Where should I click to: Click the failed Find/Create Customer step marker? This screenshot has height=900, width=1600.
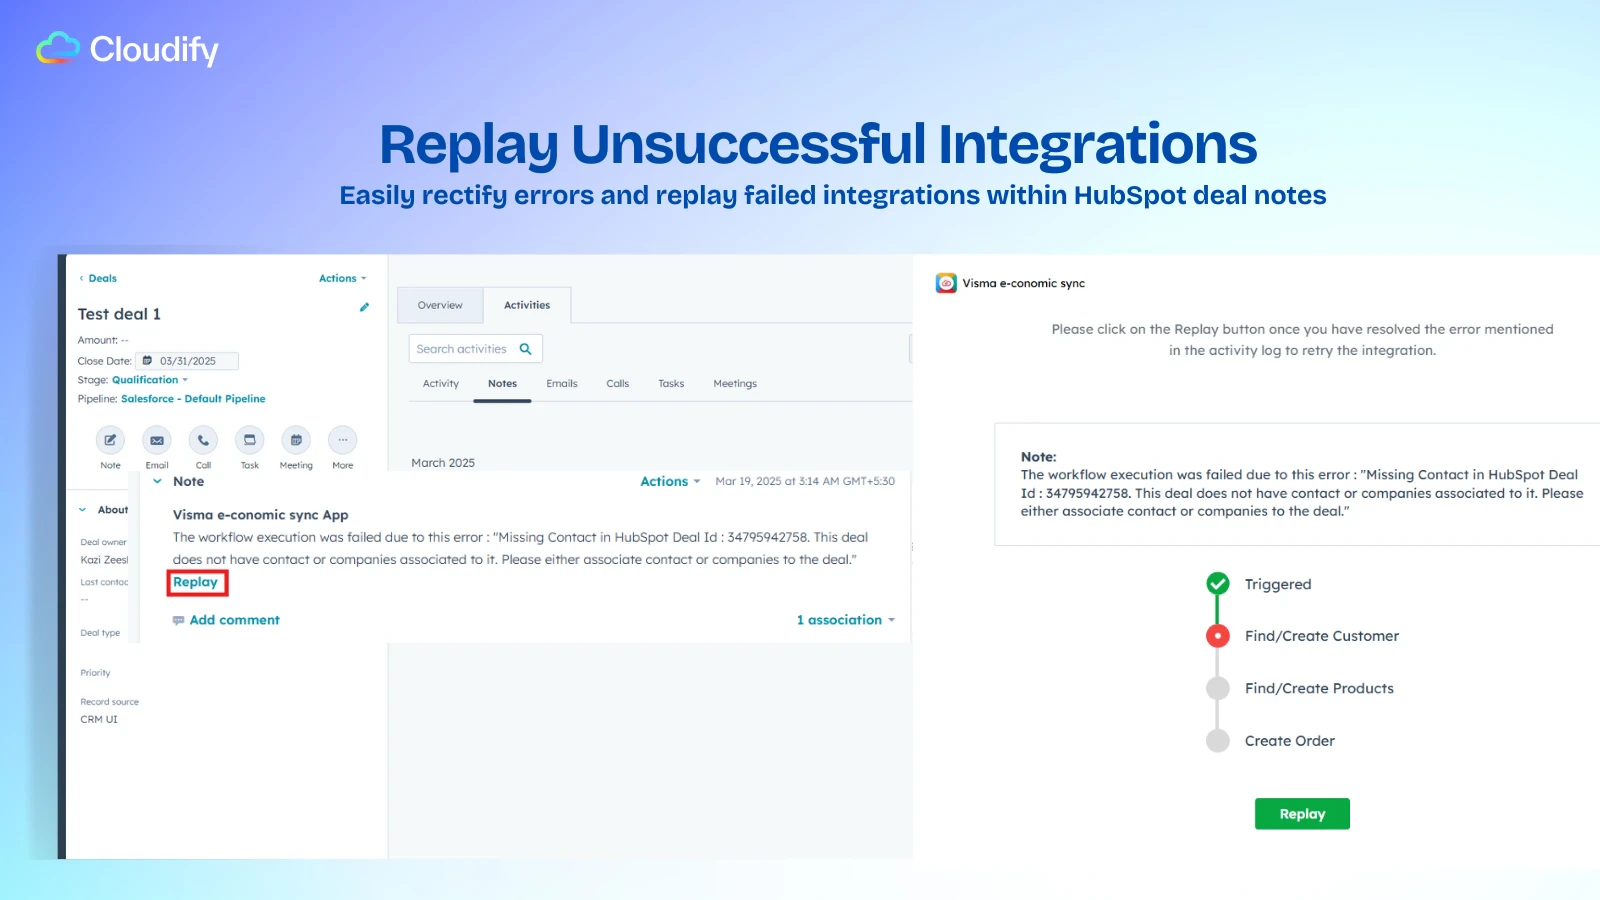(x=1218, y=636)
